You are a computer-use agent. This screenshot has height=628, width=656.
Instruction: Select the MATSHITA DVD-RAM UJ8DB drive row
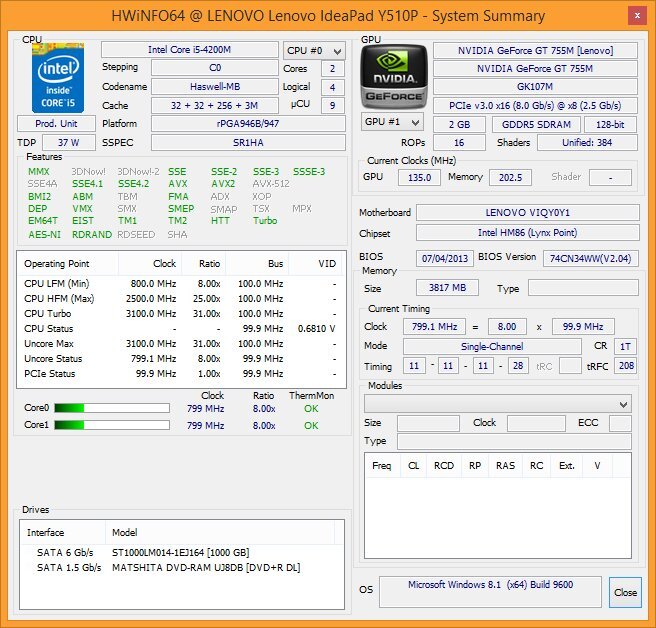[x=182, y=568]
